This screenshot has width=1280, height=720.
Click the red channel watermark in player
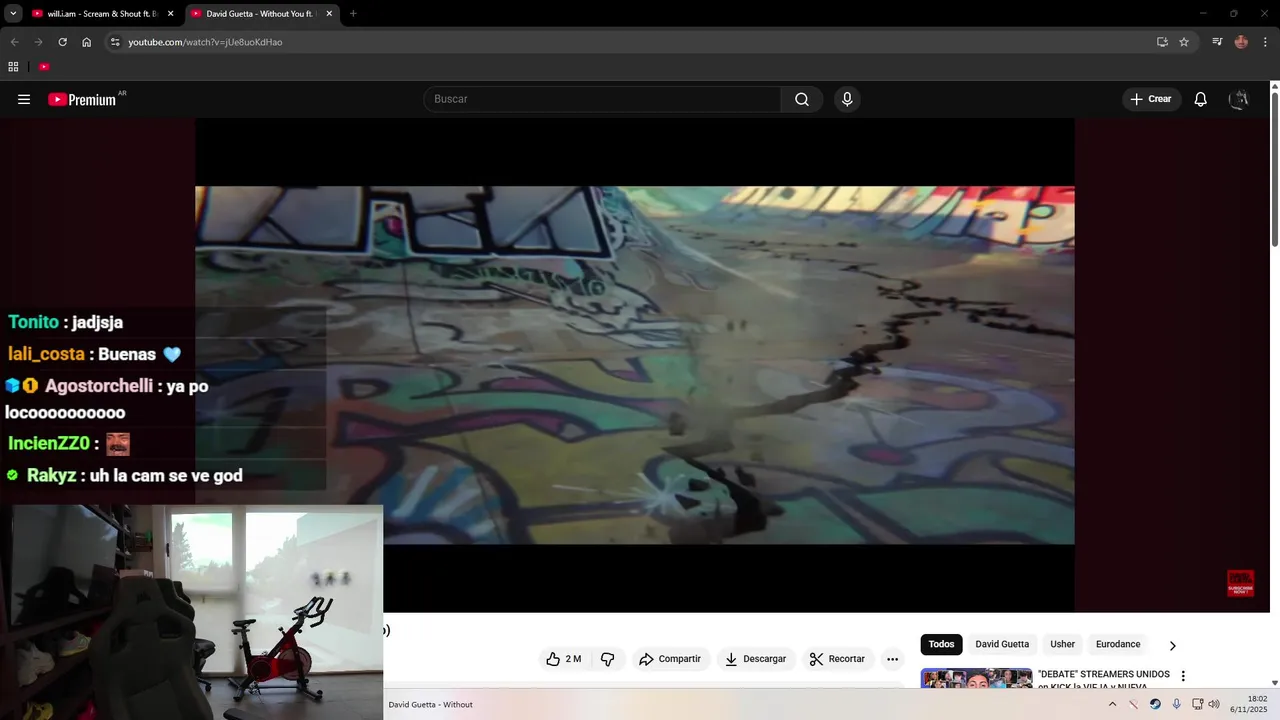point(1240,583)
